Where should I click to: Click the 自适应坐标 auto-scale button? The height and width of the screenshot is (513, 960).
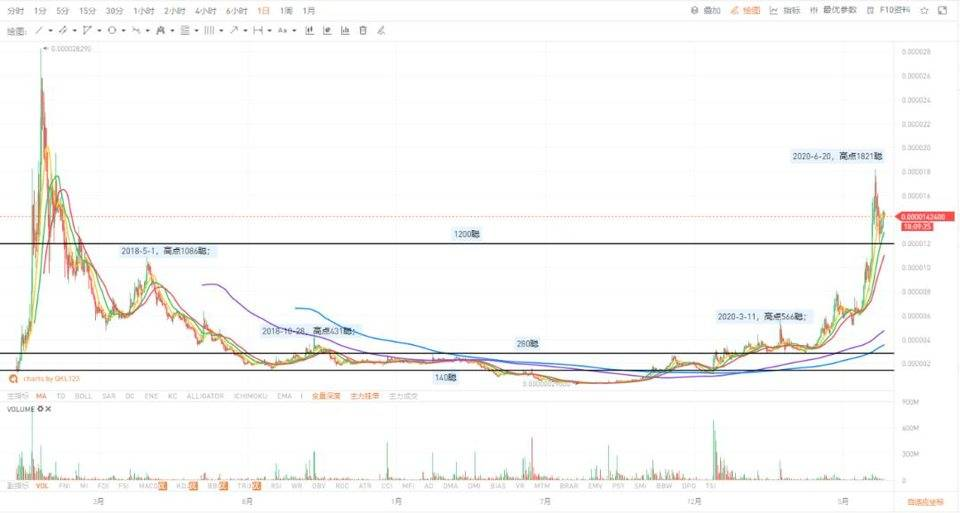[926, 502]
